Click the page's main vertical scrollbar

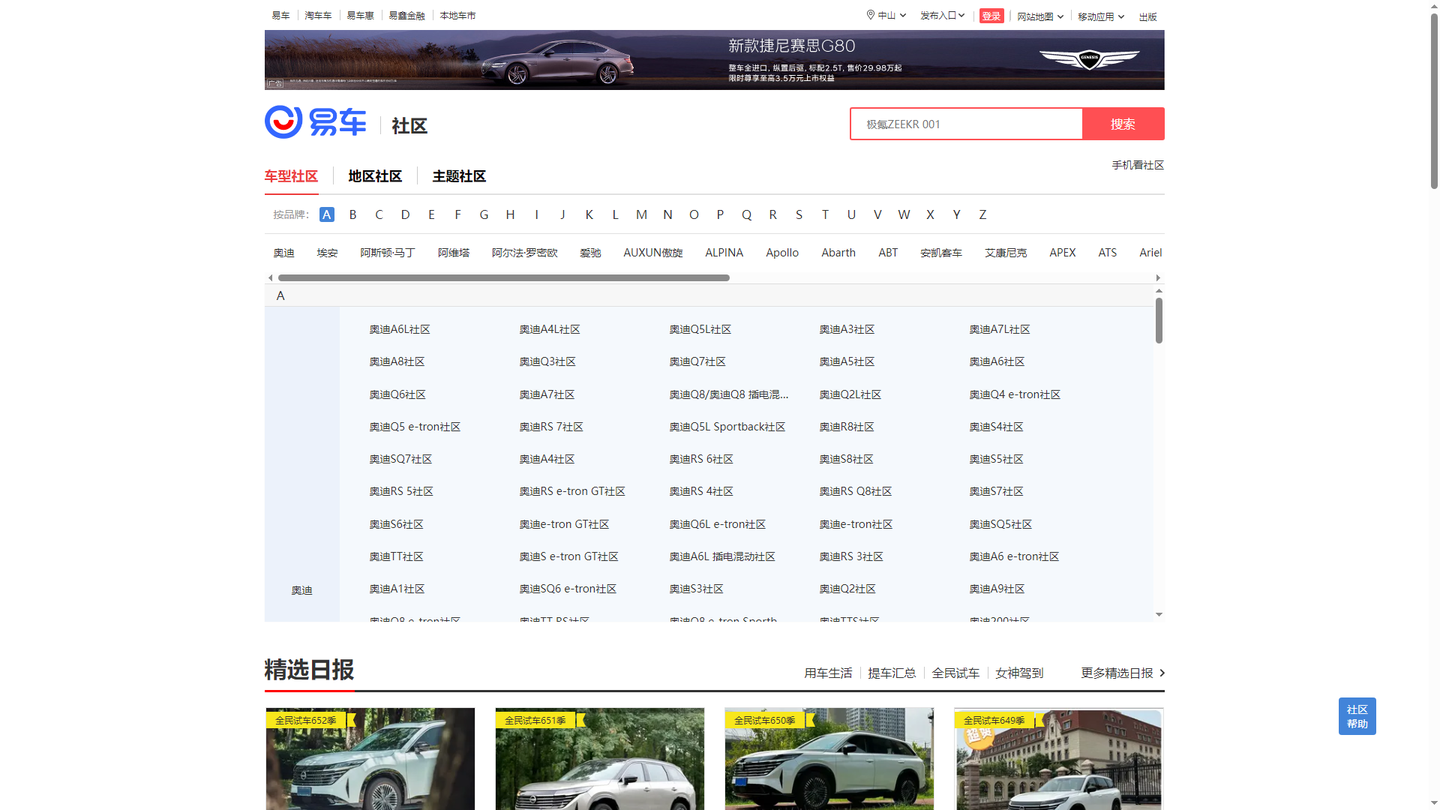[1434, 100]
